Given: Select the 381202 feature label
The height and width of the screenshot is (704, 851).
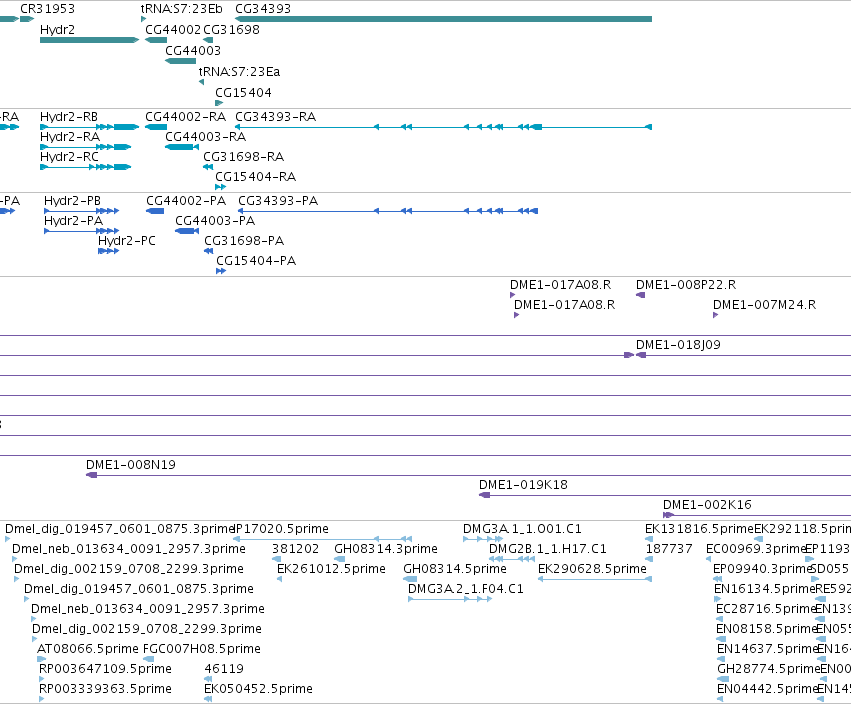Looking at the screenshot, I should click(295, 549).
